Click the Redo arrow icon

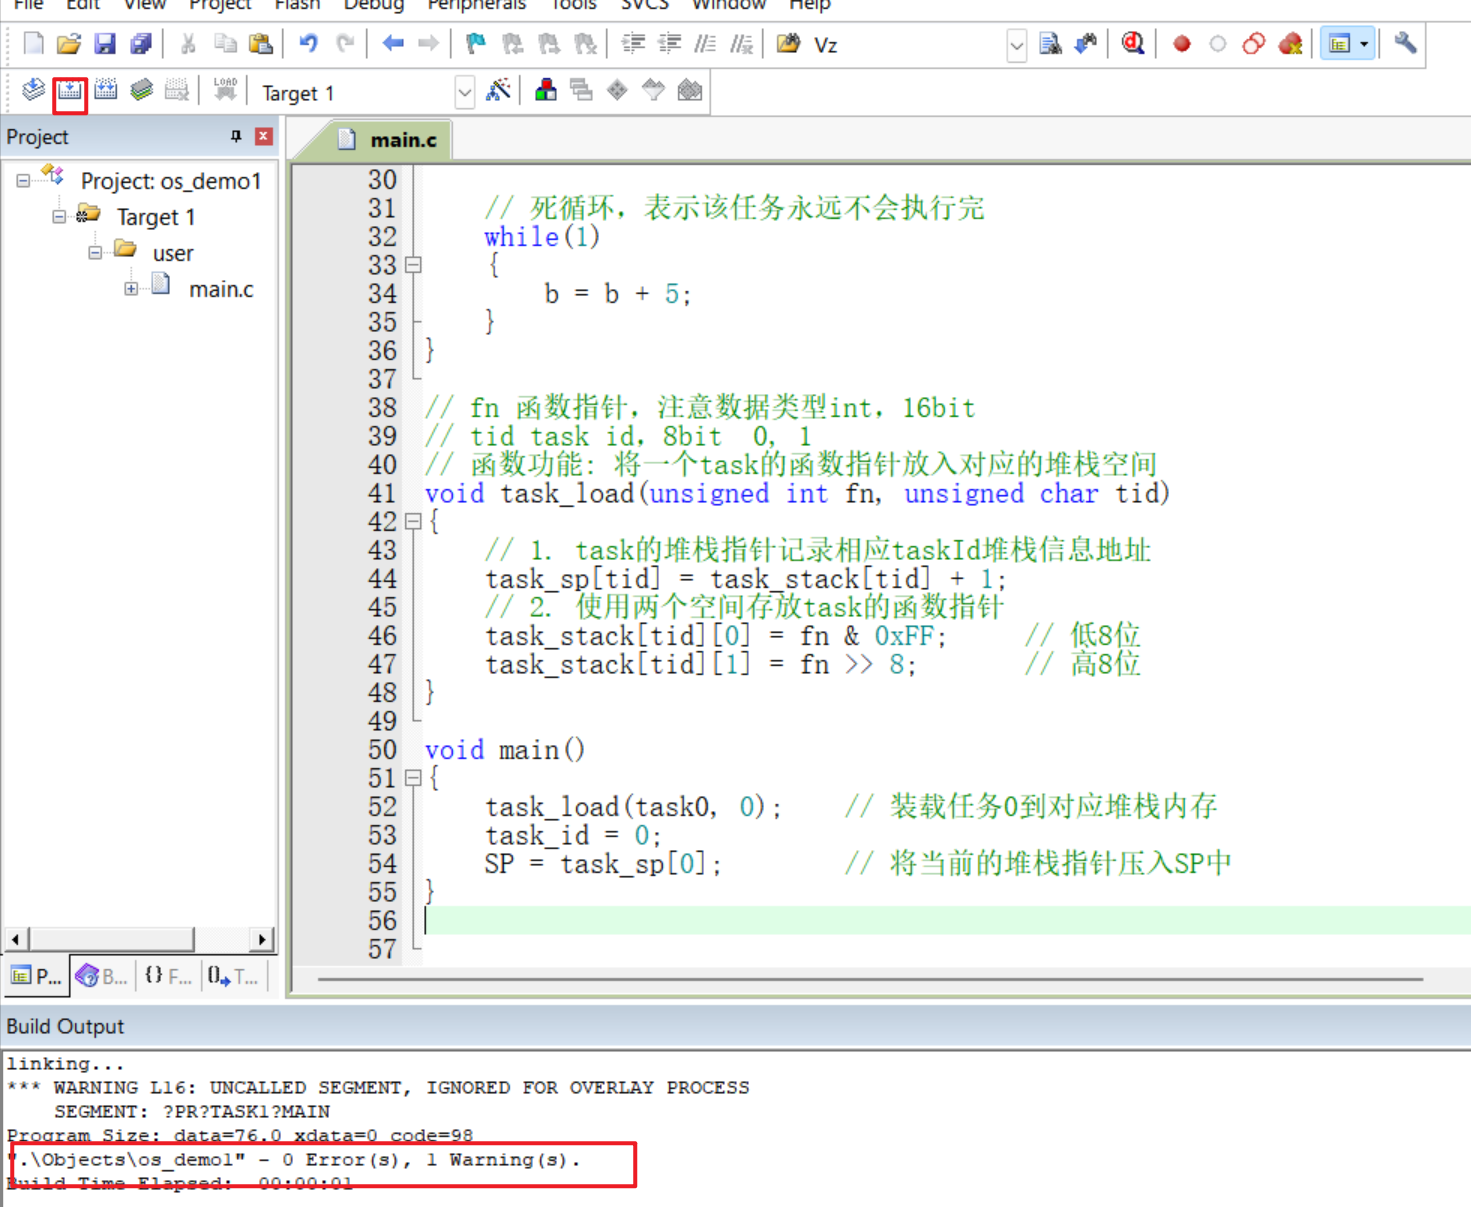[345, 44]
